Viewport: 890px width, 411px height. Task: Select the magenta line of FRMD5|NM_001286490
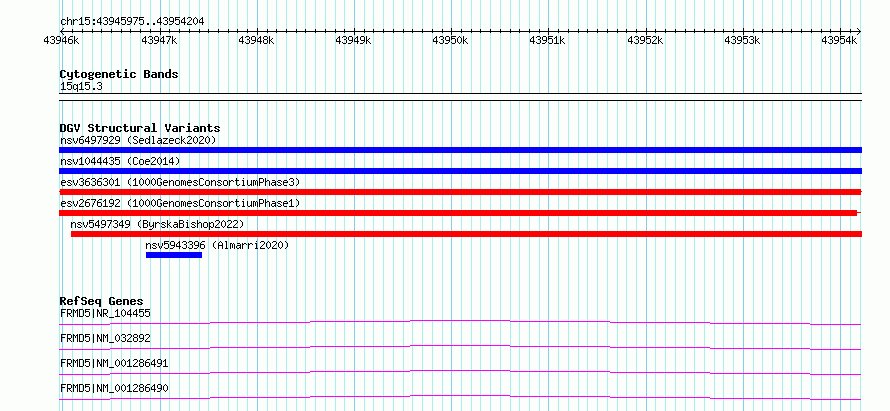460,397
